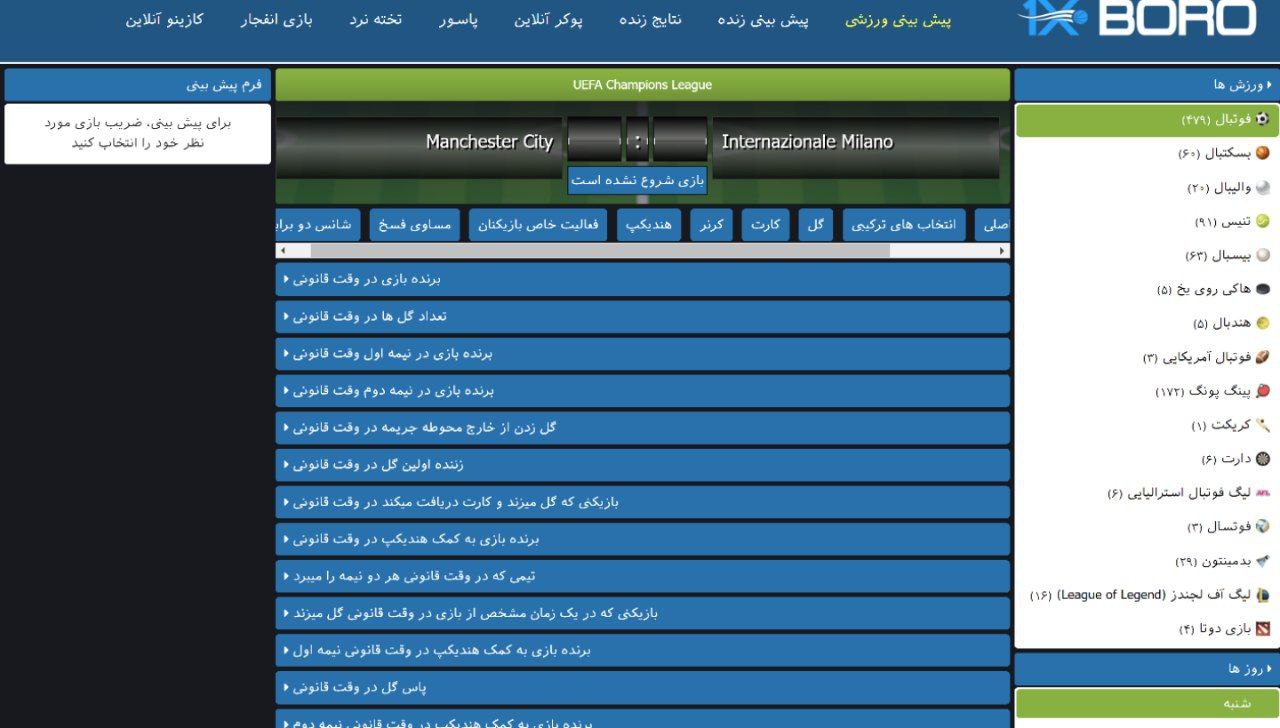Image resolution: width=1280 pixels, height=728 pixels.
Task: Collapse the ورزش ها sidebar section
Action: click(1144, 85)
